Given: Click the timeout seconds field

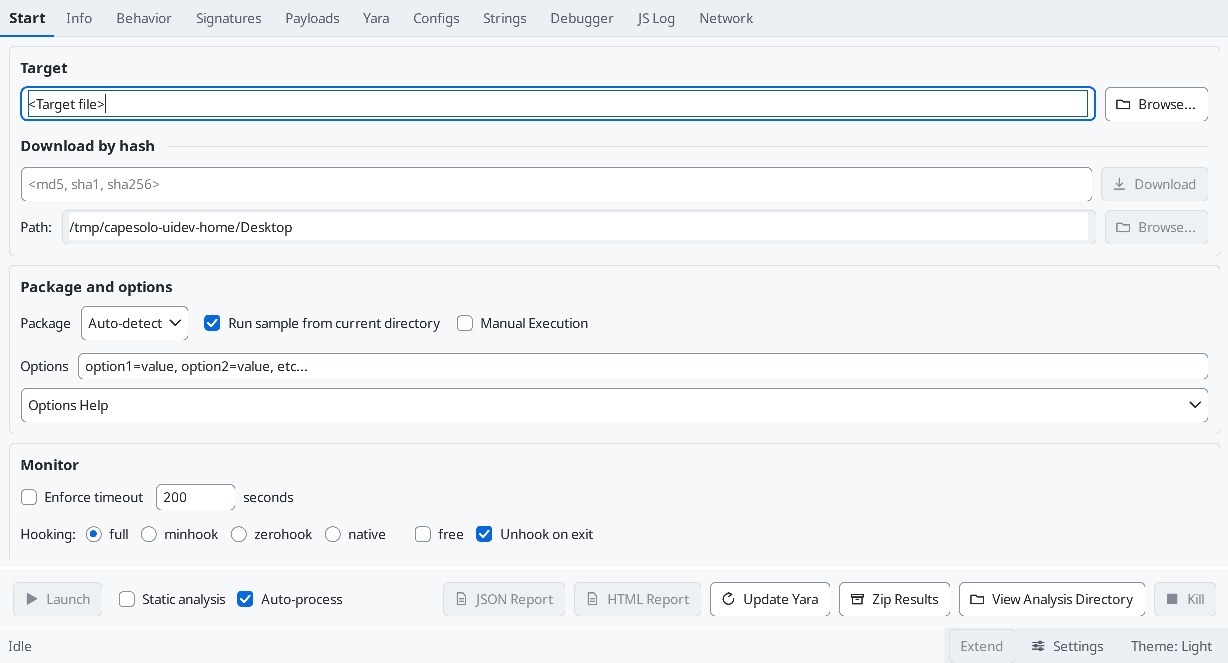Looking at the screenshot, I should [x=195, y=497].
